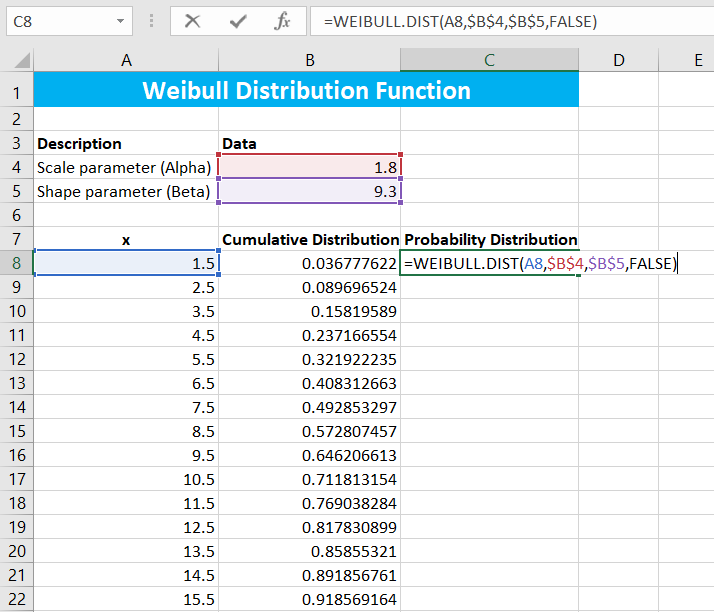Select column A header
The width and height of the screenshot is (714, 612).
coord(126,61)
